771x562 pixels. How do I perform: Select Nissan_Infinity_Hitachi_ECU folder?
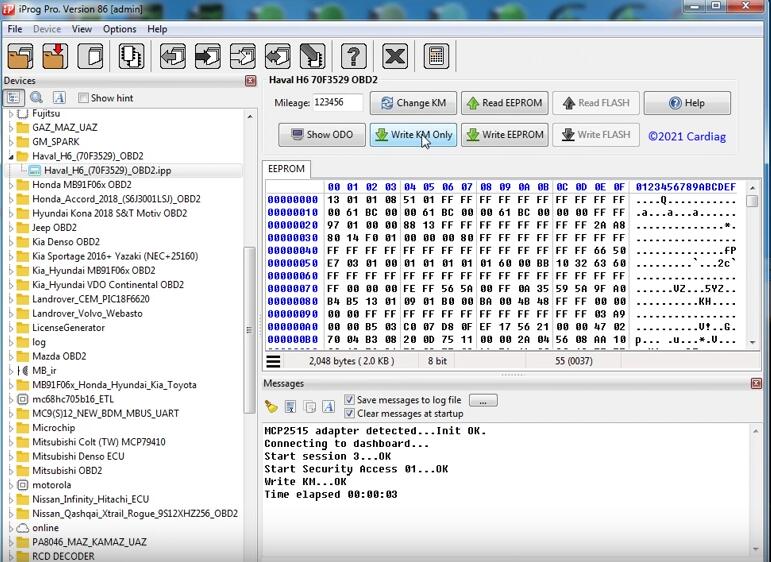click(90, 499)
